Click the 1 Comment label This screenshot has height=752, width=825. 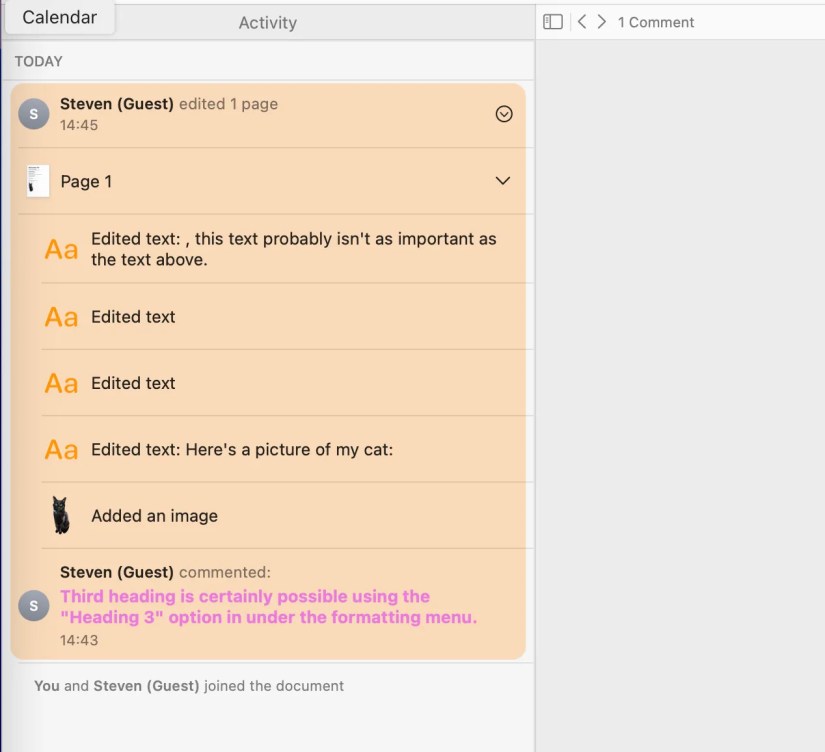656,22
